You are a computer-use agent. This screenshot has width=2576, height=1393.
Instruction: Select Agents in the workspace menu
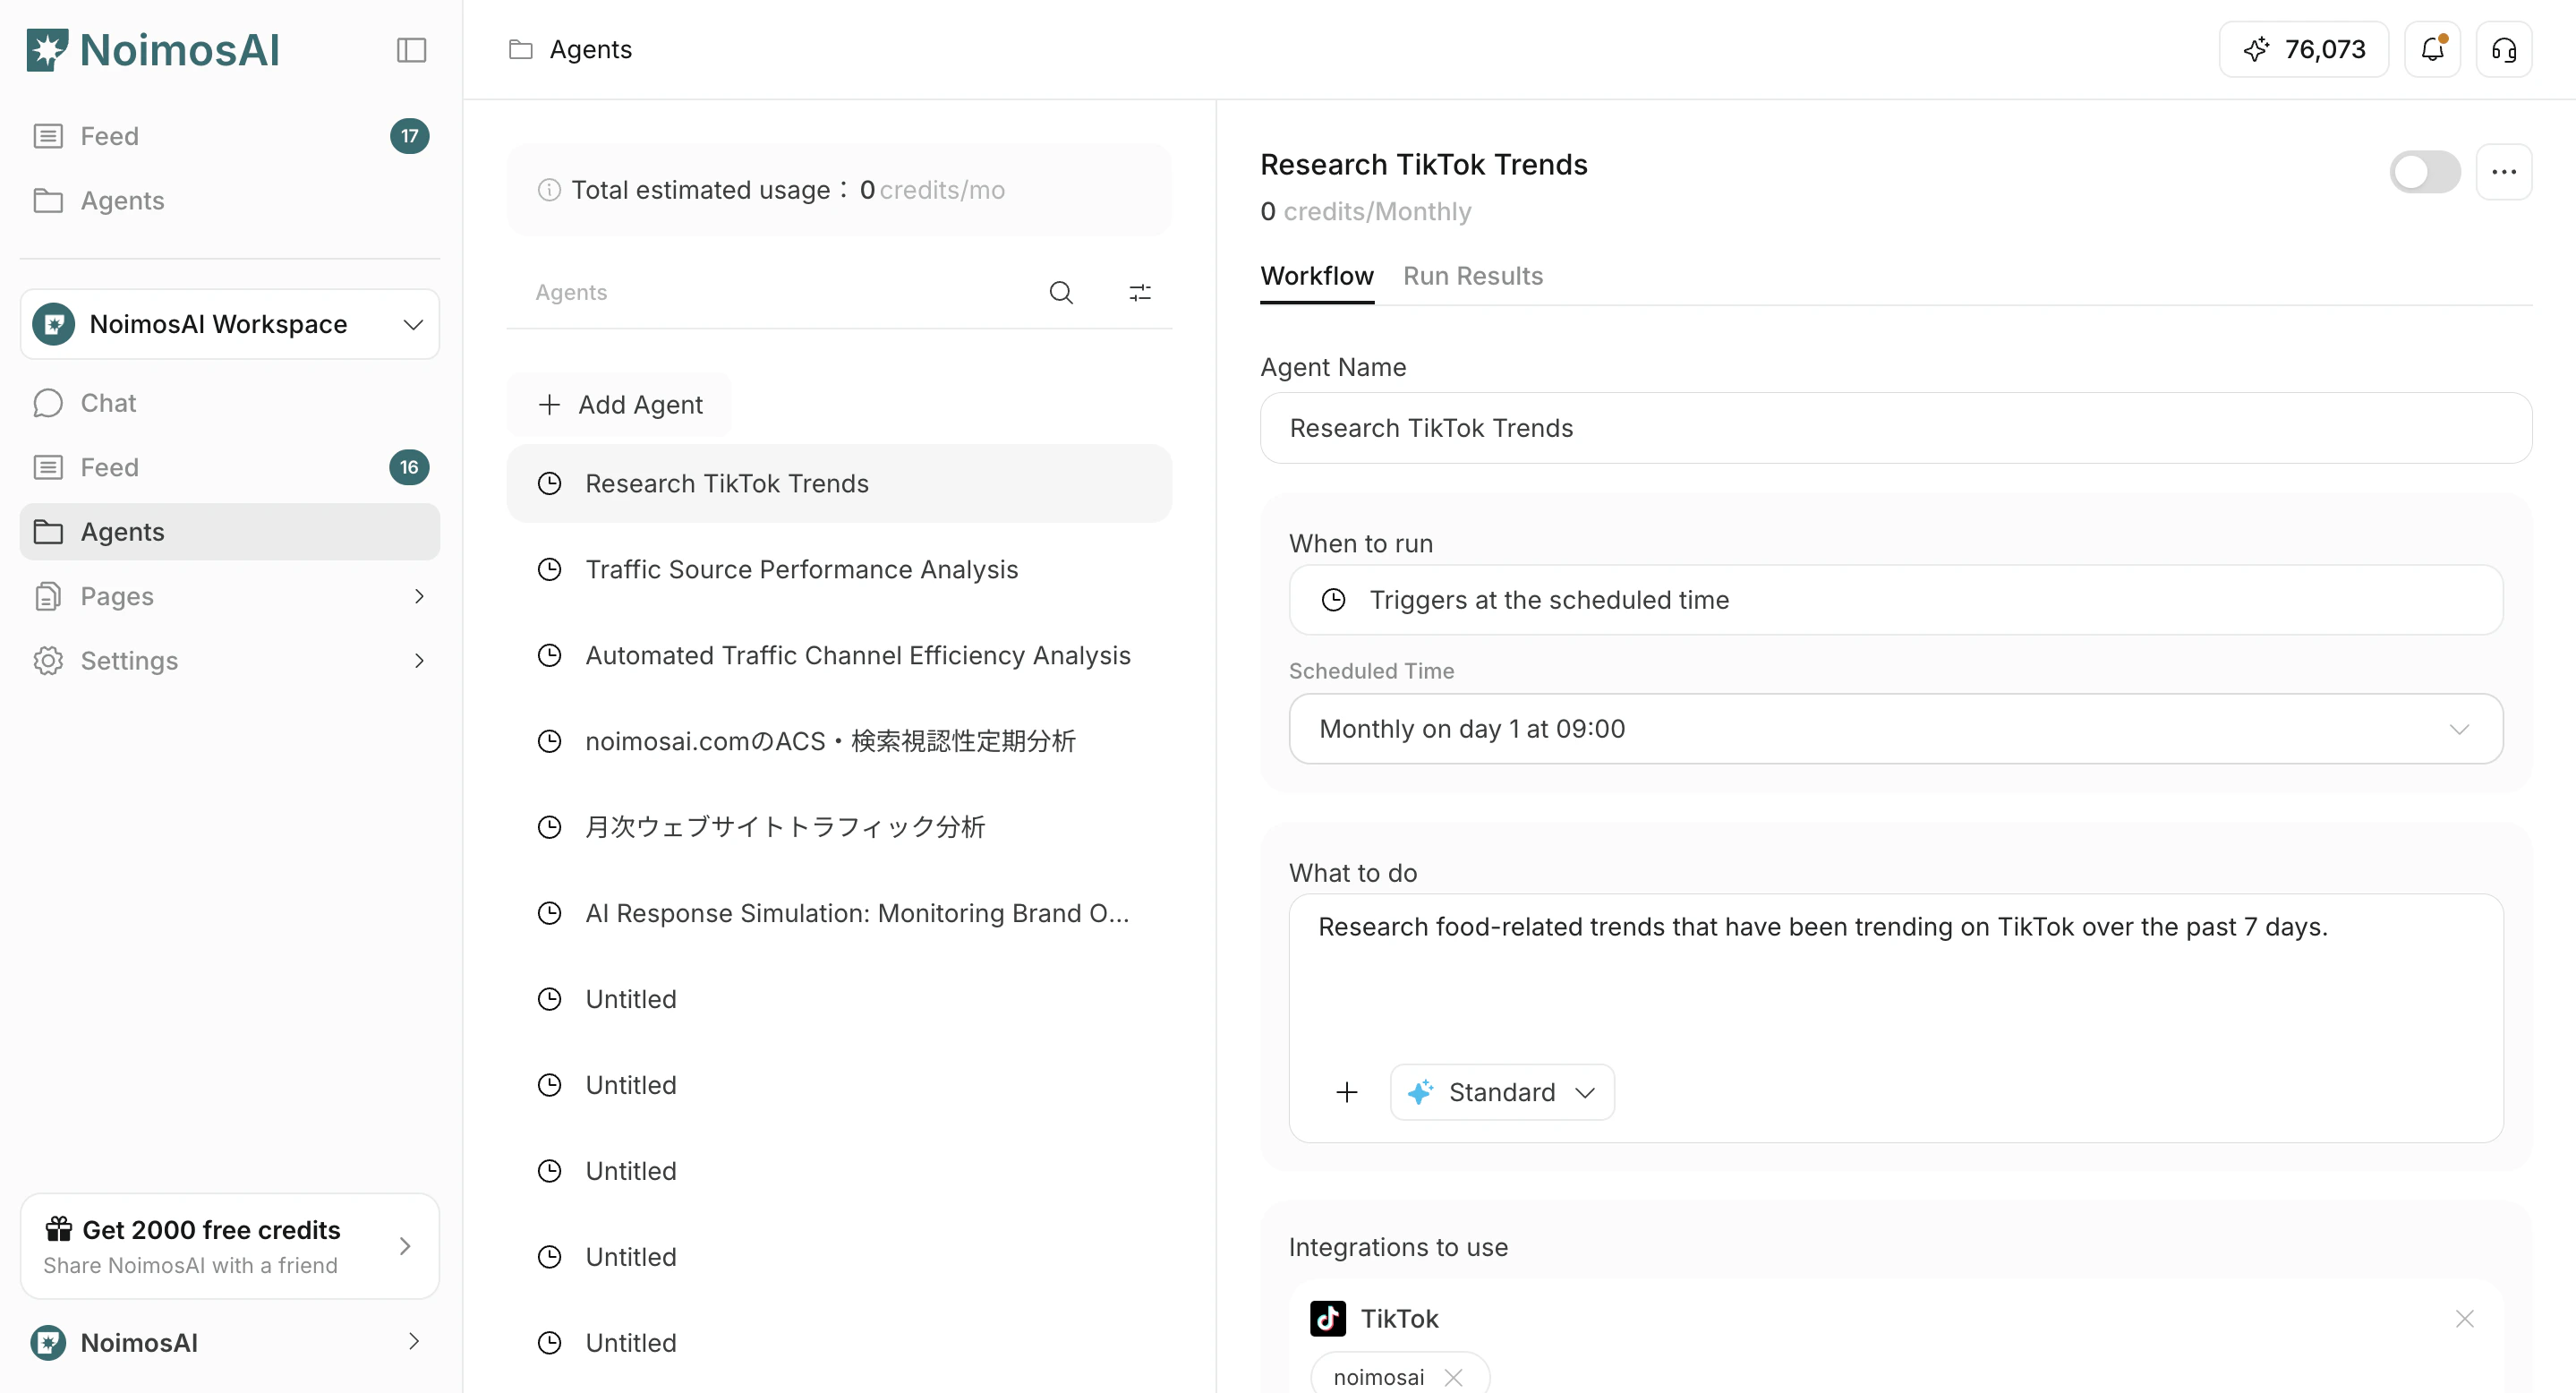[230, 532]
